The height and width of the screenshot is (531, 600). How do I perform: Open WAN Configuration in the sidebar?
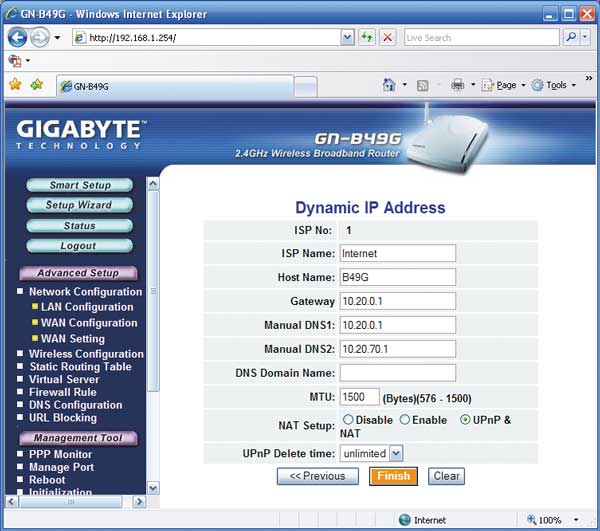[89, 323]
